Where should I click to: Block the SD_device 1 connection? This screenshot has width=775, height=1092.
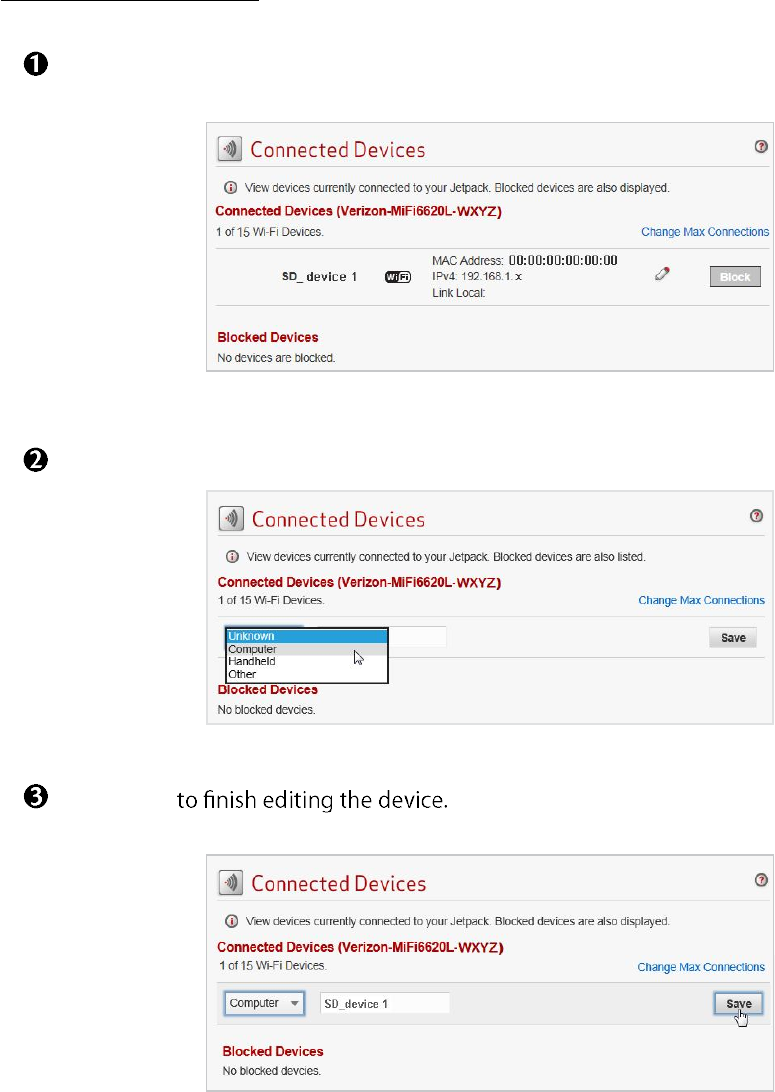click(x=735, y=277)
